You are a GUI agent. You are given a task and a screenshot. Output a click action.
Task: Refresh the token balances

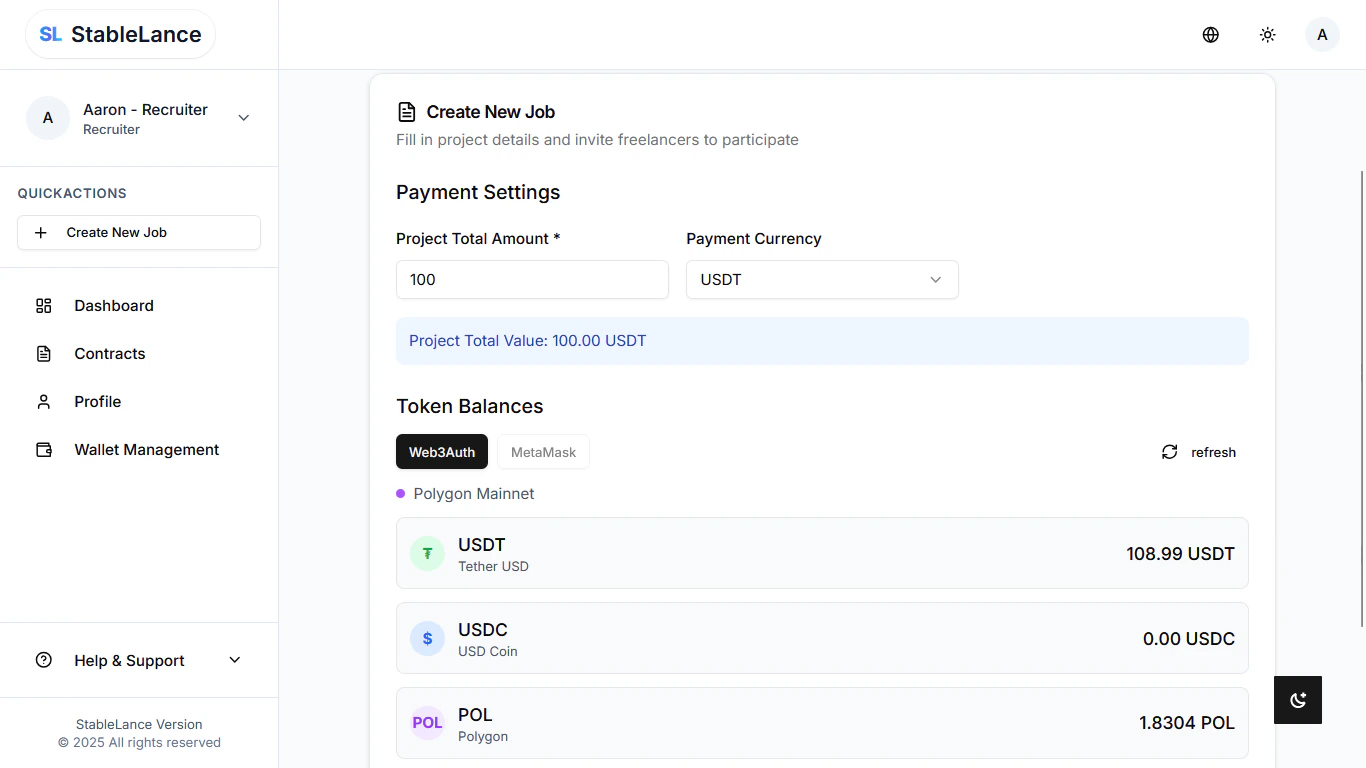coord(1197,452)
